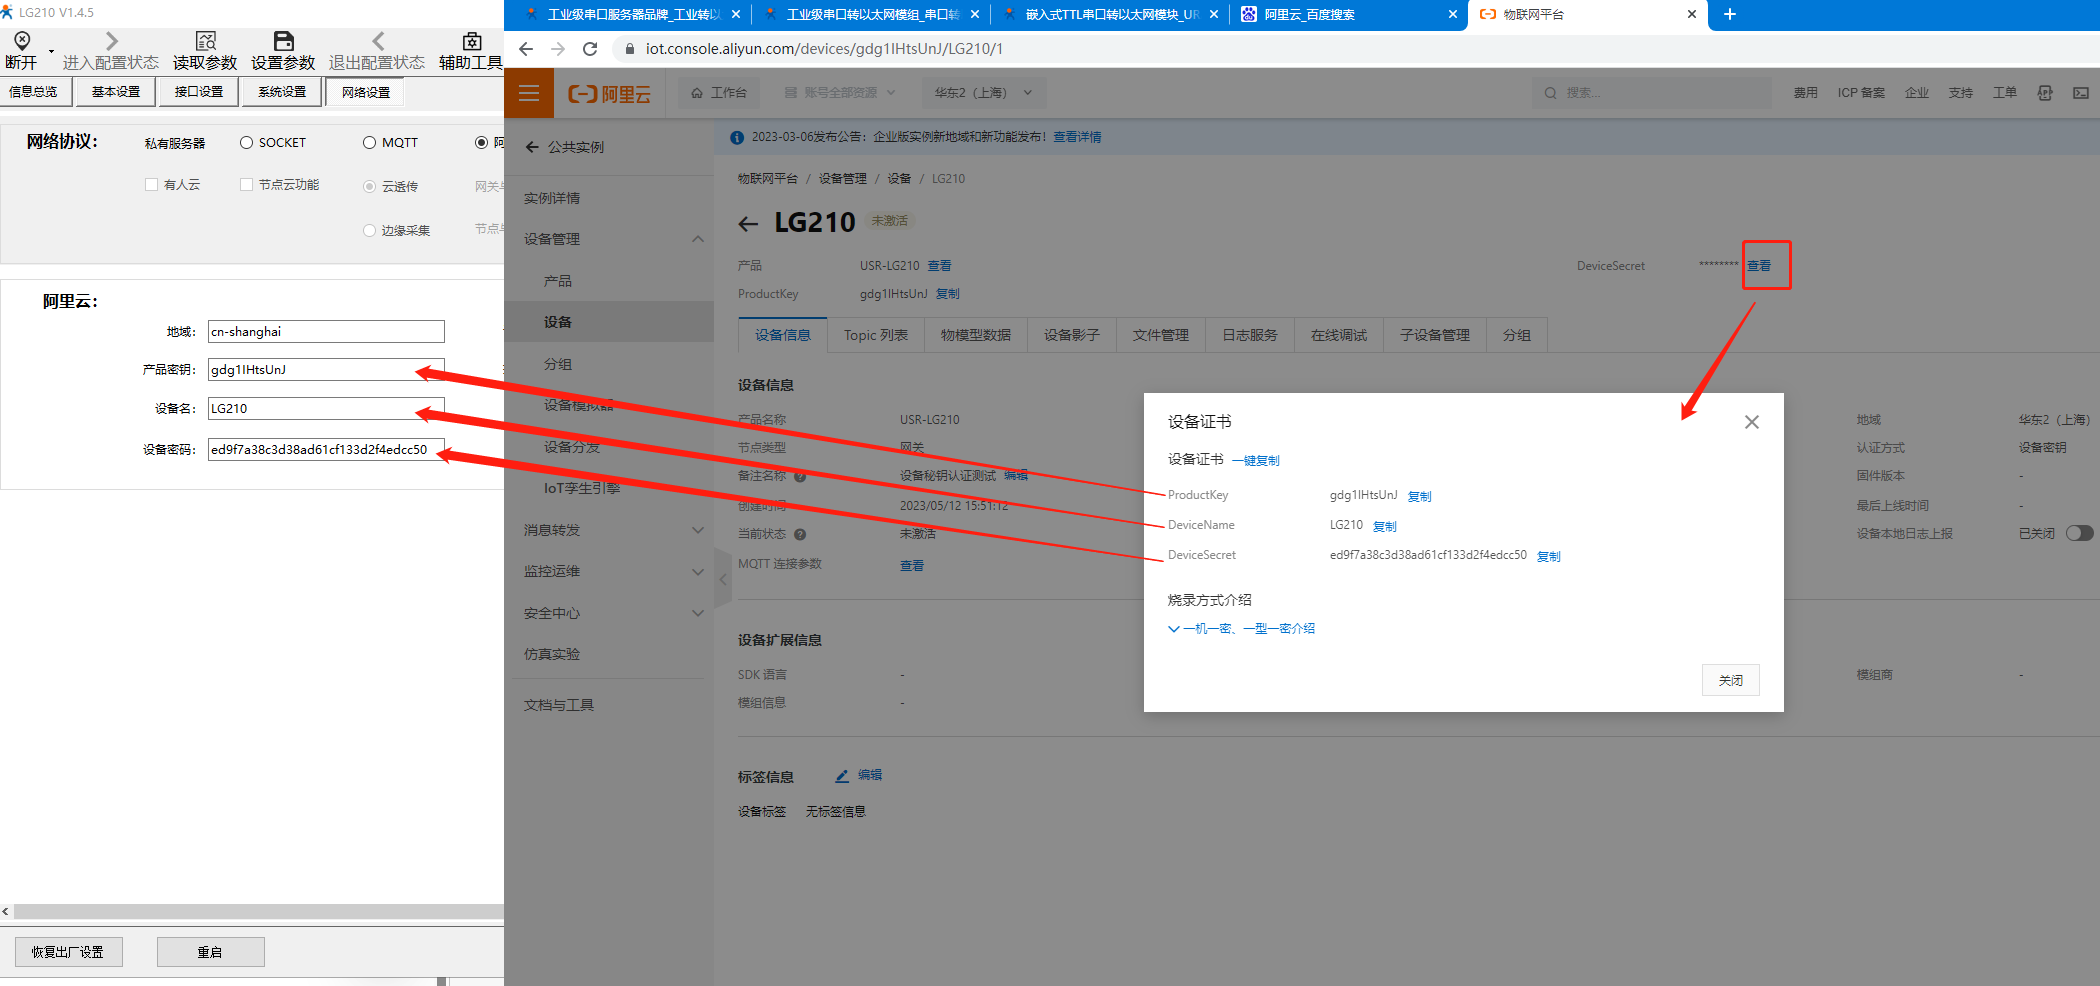The image size is (2100, 986).
Task: Select MQTT radio button
Action: coord(369,143)
